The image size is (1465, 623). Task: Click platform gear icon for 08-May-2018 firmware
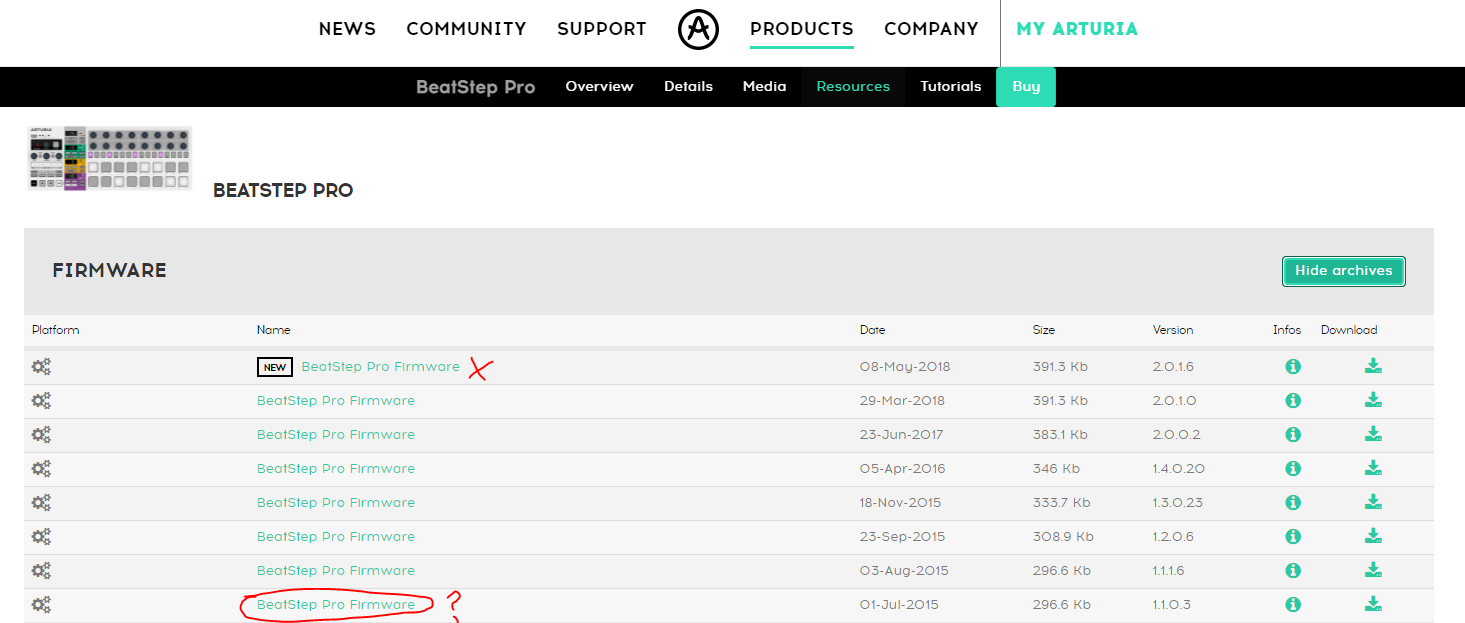tap(41, 367)
